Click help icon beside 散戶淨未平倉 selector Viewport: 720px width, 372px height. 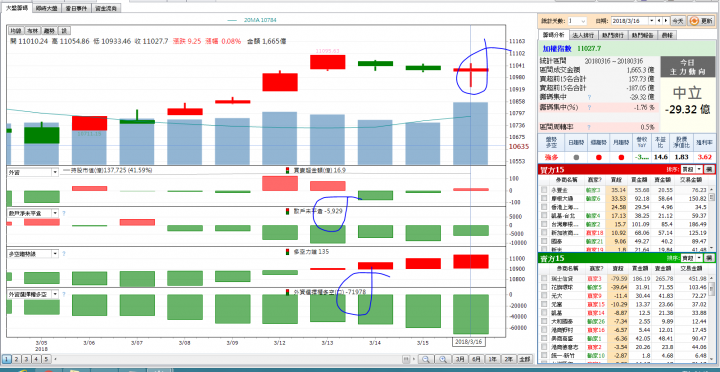(64, 213)
